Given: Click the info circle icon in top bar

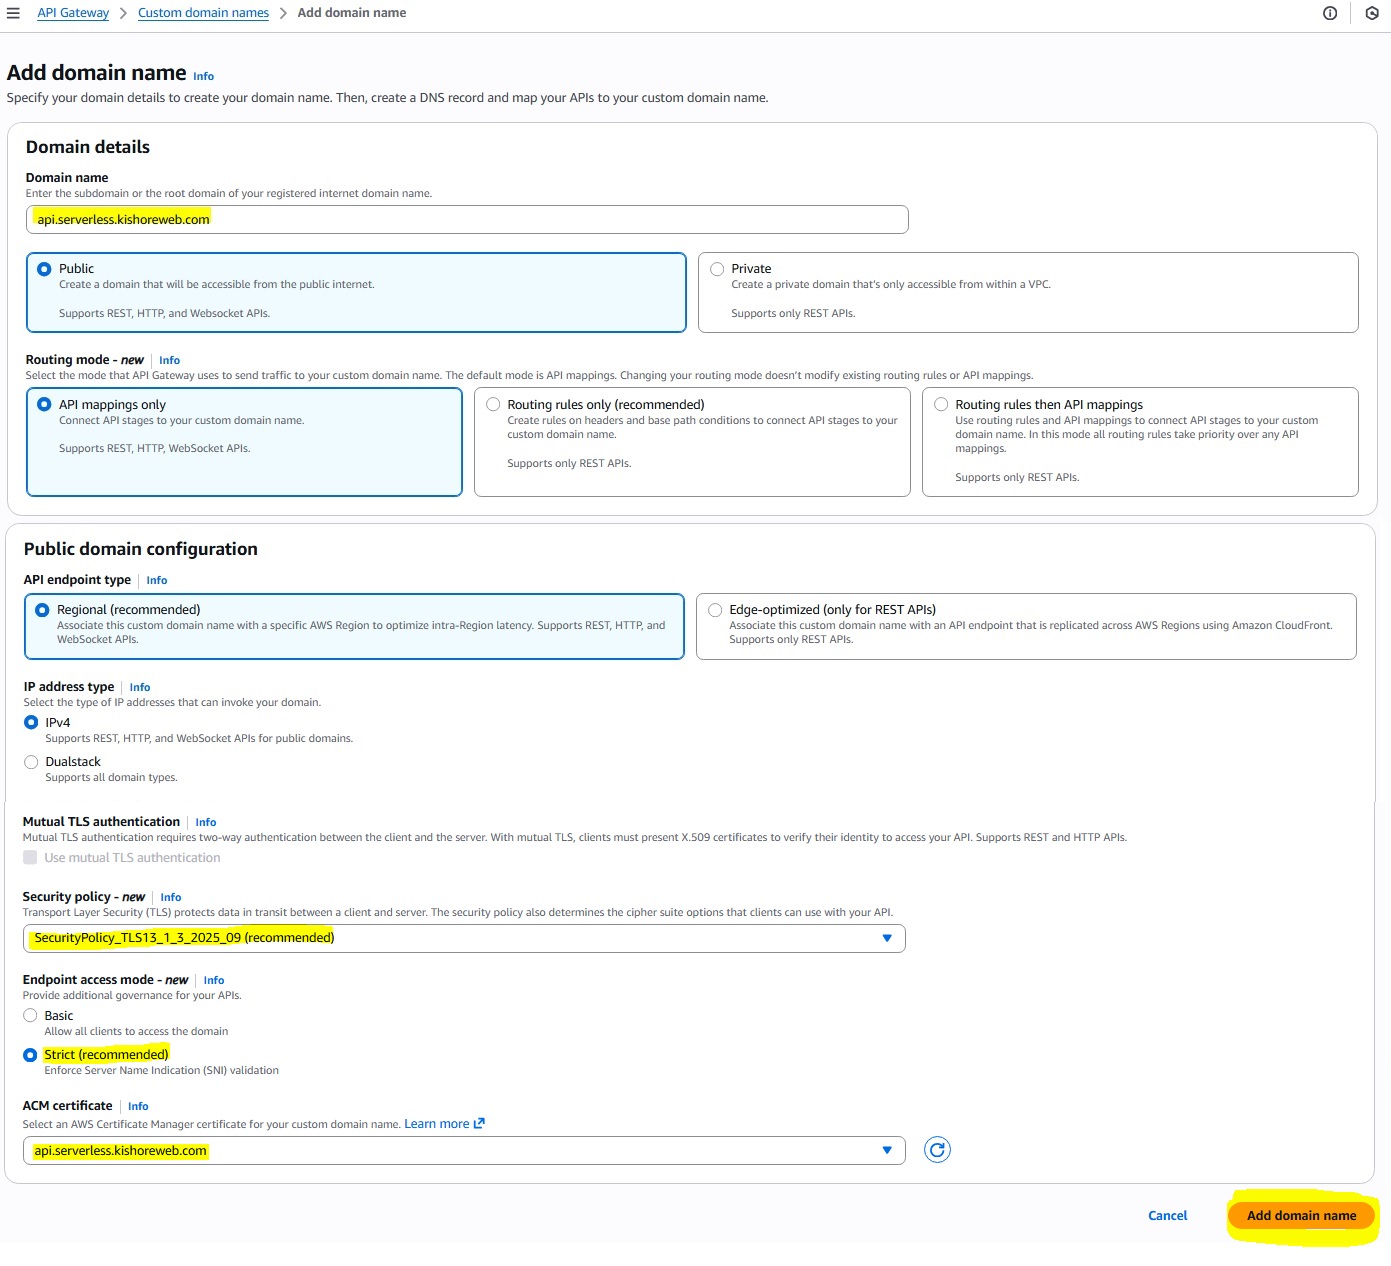Looking at the screenshot, I should 1329,13.
